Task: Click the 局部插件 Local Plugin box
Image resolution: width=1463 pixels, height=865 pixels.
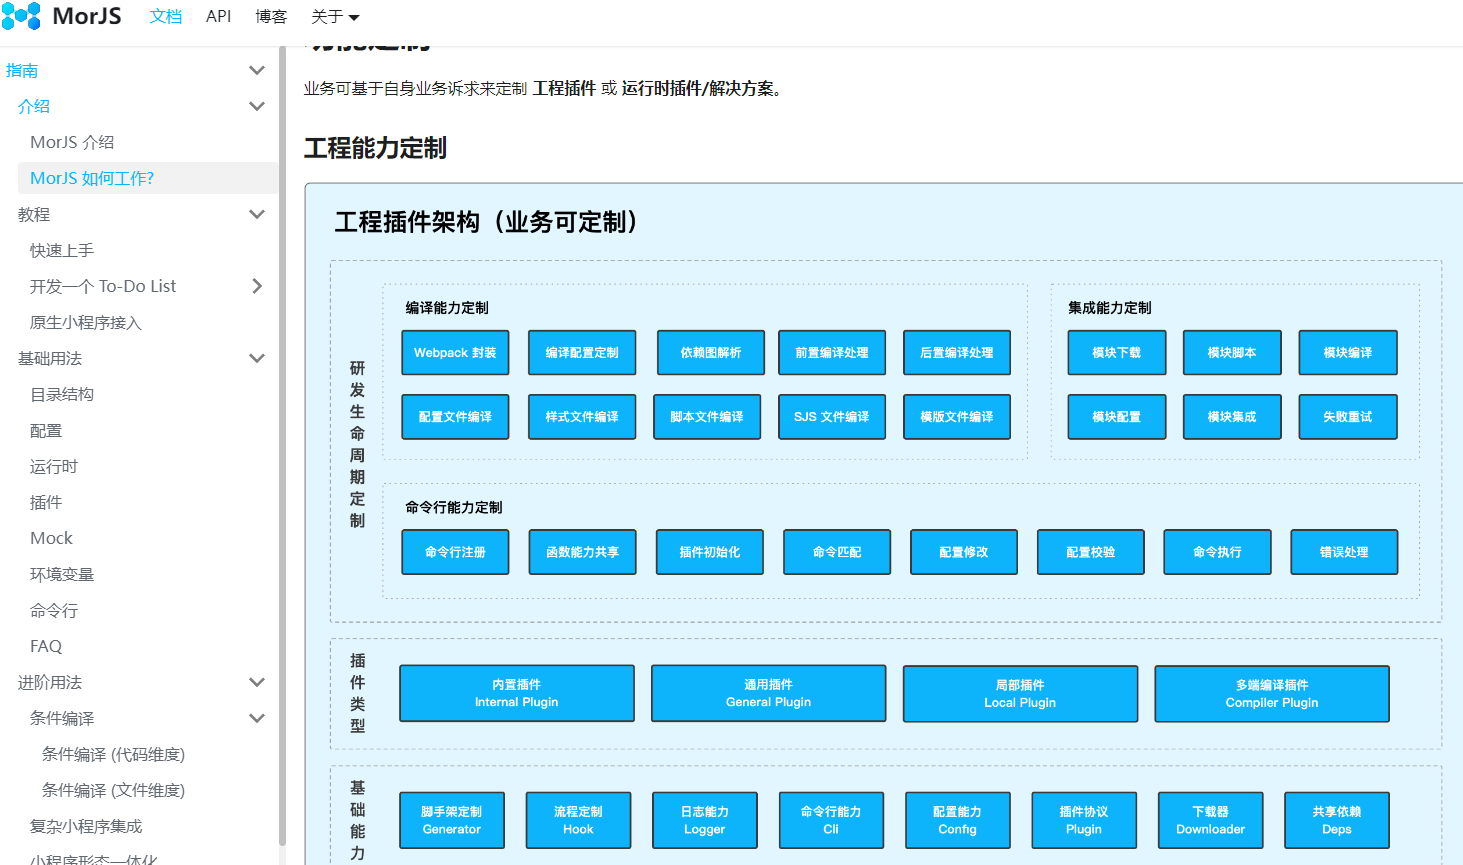Action: (x=1020, y=693)
